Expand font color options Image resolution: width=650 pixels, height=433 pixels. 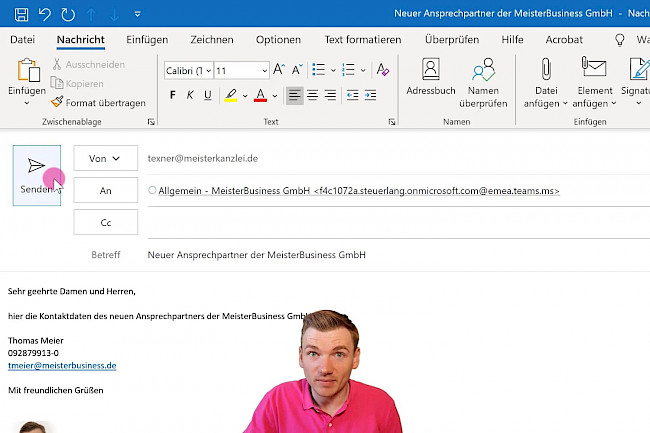(x=275, y=96)
